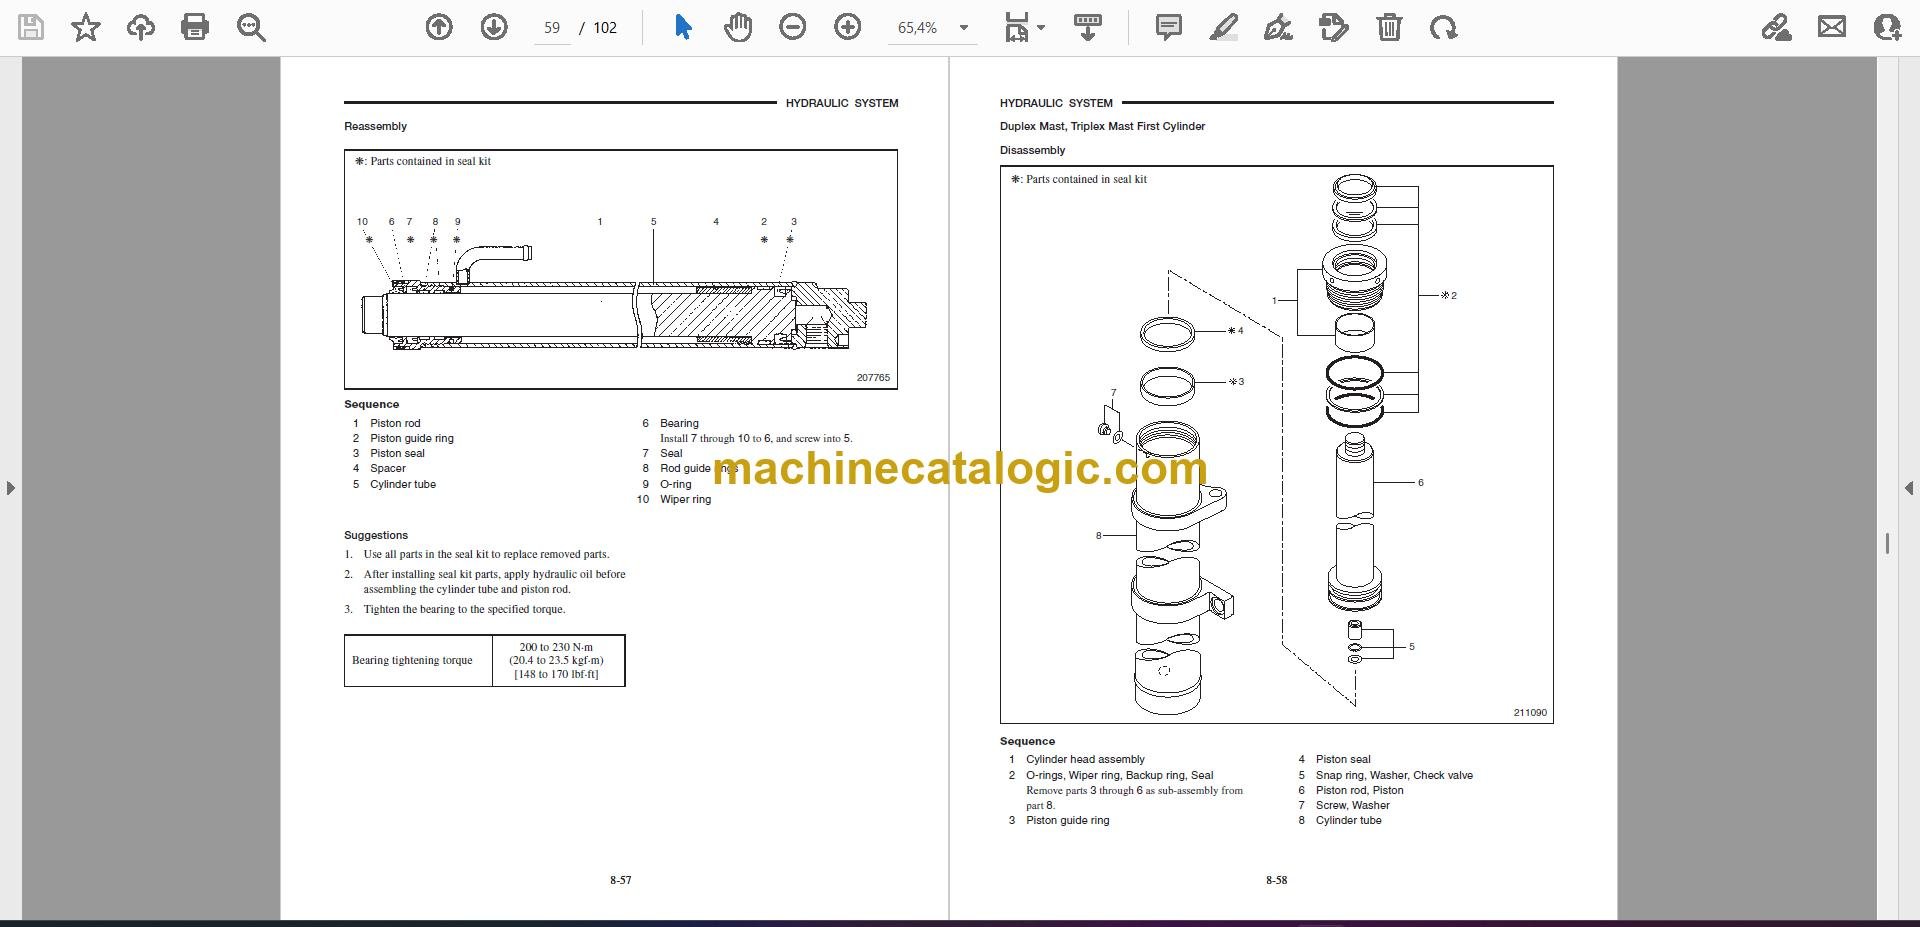The image size is (1920, 927).
Task: Click the share with others icon
Action: pos(1887,27)
